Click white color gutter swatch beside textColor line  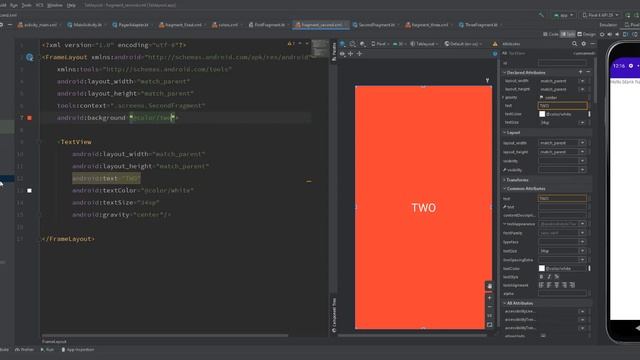coord(29,190)
